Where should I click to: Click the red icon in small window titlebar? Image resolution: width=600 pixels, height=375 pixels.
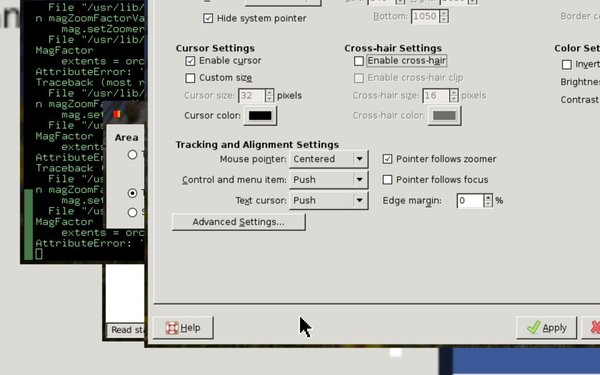pyautogui.click(x=117, y=114)
